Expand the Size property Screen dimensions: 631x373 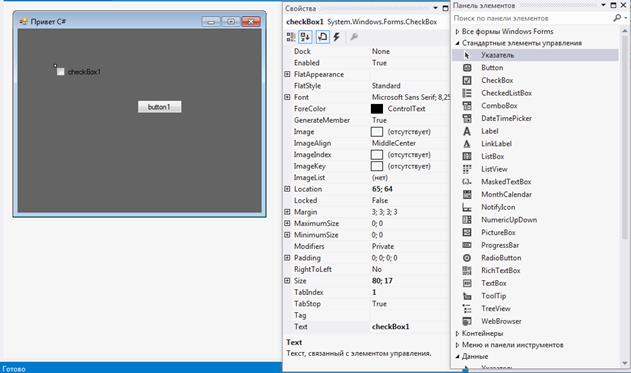[287, 280]
